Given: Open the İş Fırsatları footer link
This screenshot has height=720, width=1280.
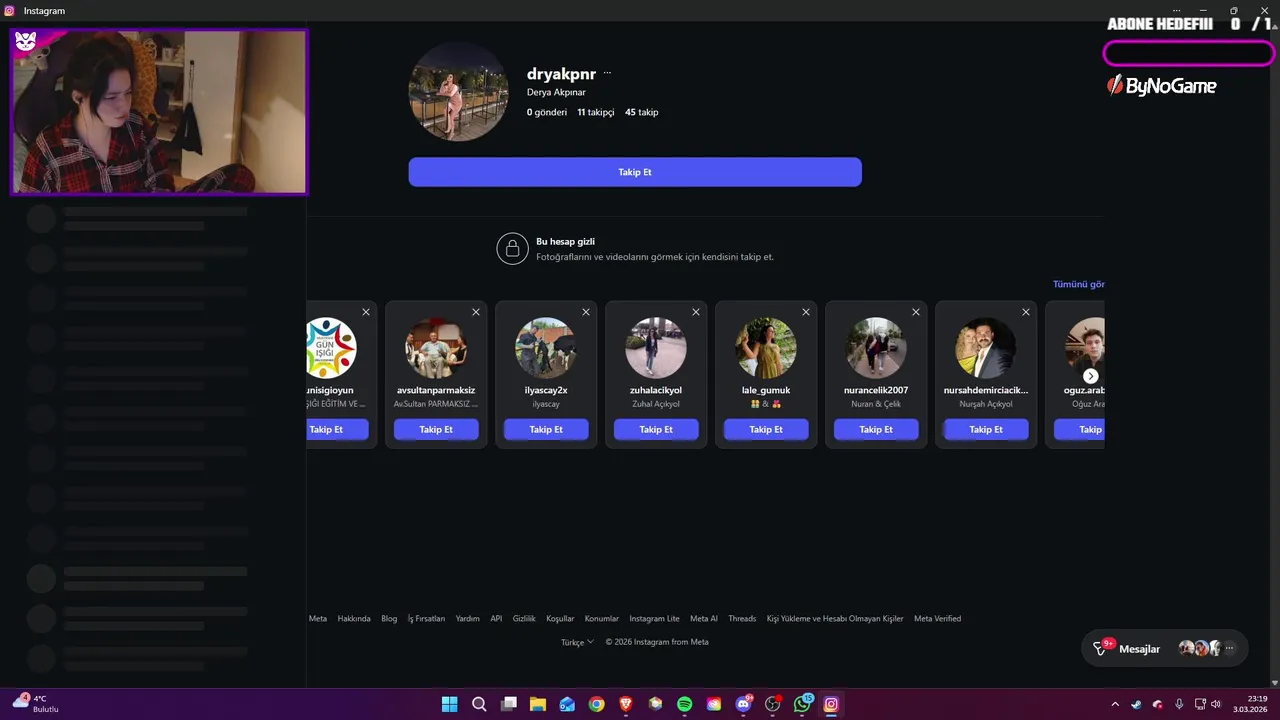Looking at the screenshot, I should point(426,618).
